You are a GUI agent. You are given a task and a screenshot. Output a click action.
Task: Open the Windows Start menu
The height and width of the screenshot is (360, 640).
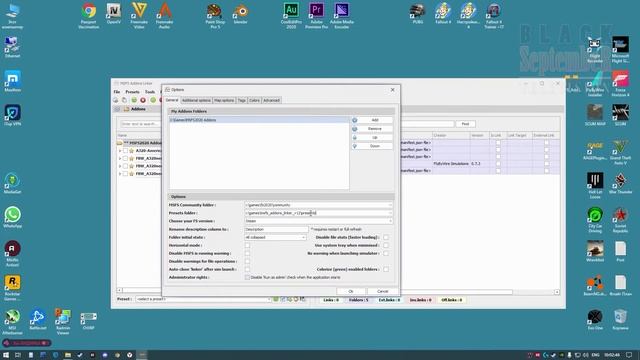pyautogui.click(x=6, y=355)
